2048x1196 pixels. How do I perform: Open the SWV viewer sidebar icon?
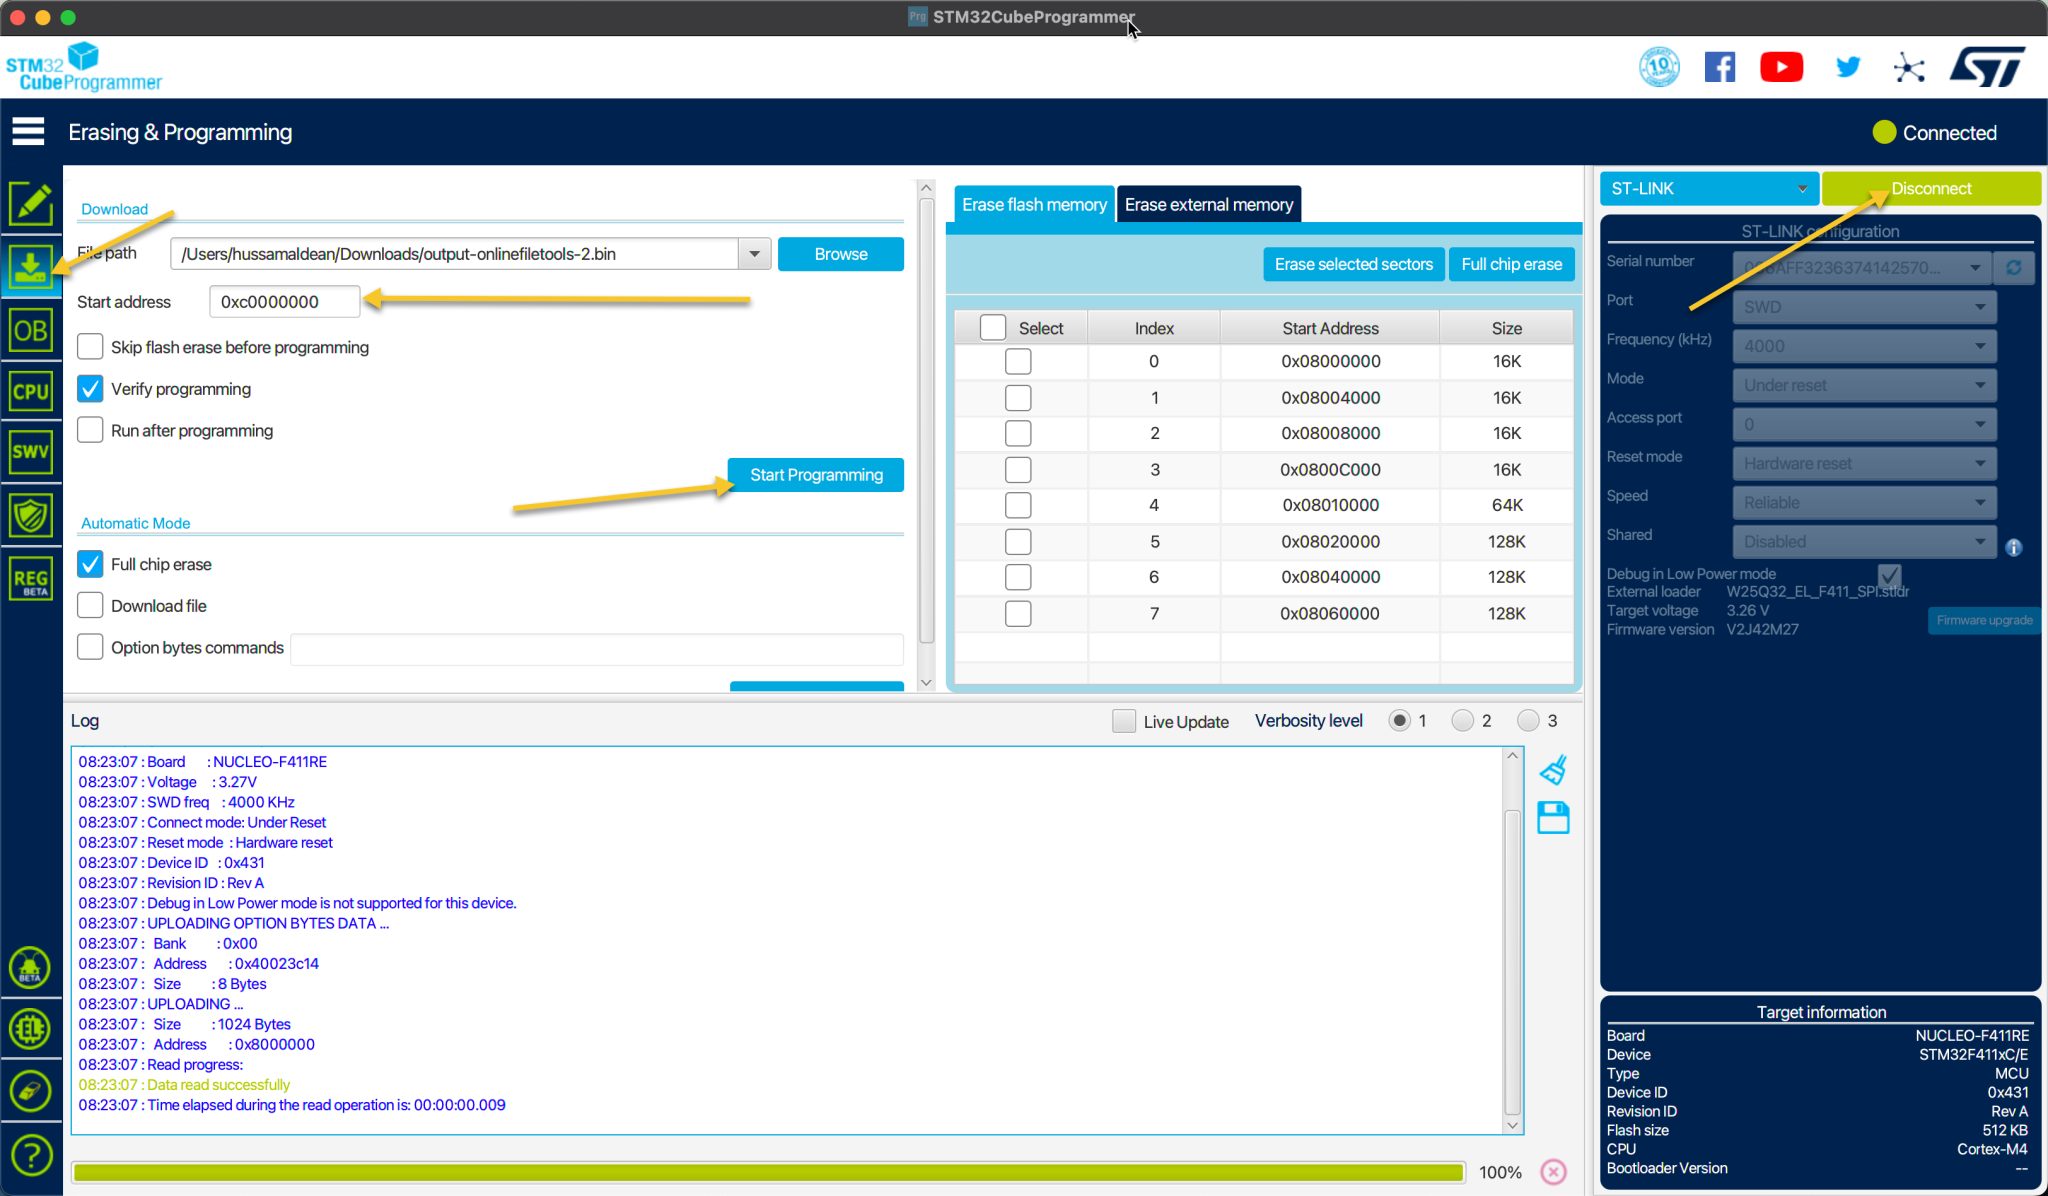pos(30,451)
